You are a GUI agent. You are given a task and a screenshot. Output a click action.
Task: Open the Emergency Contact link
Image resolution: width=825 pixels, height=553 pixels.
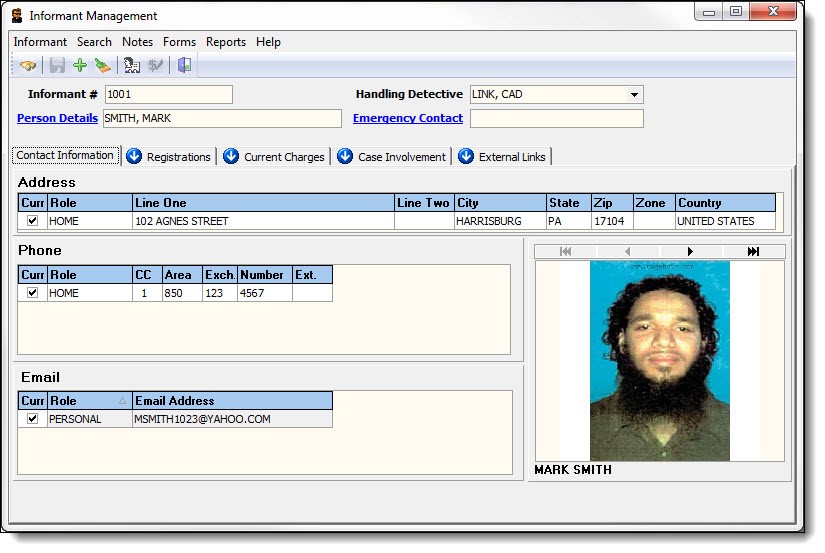pyautogui.click(x=408, y=118)
